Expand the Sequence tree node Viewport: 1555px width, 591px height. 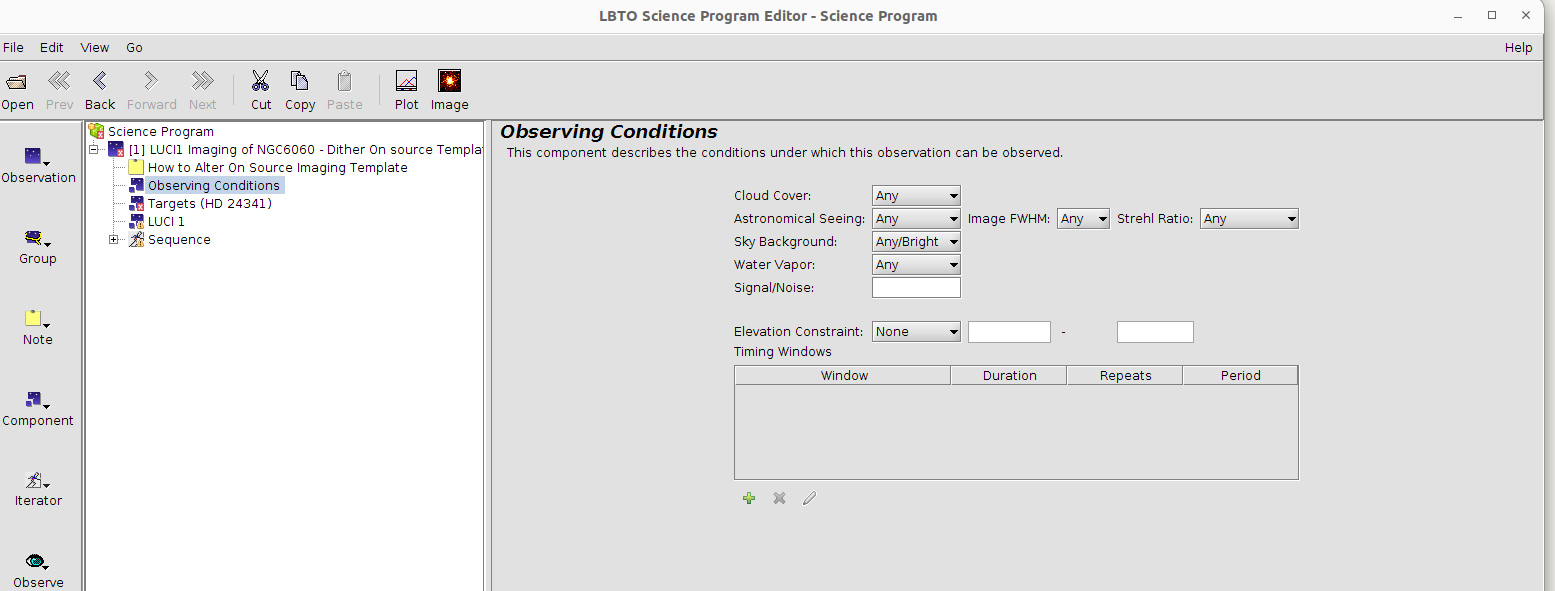click(114, 240)
